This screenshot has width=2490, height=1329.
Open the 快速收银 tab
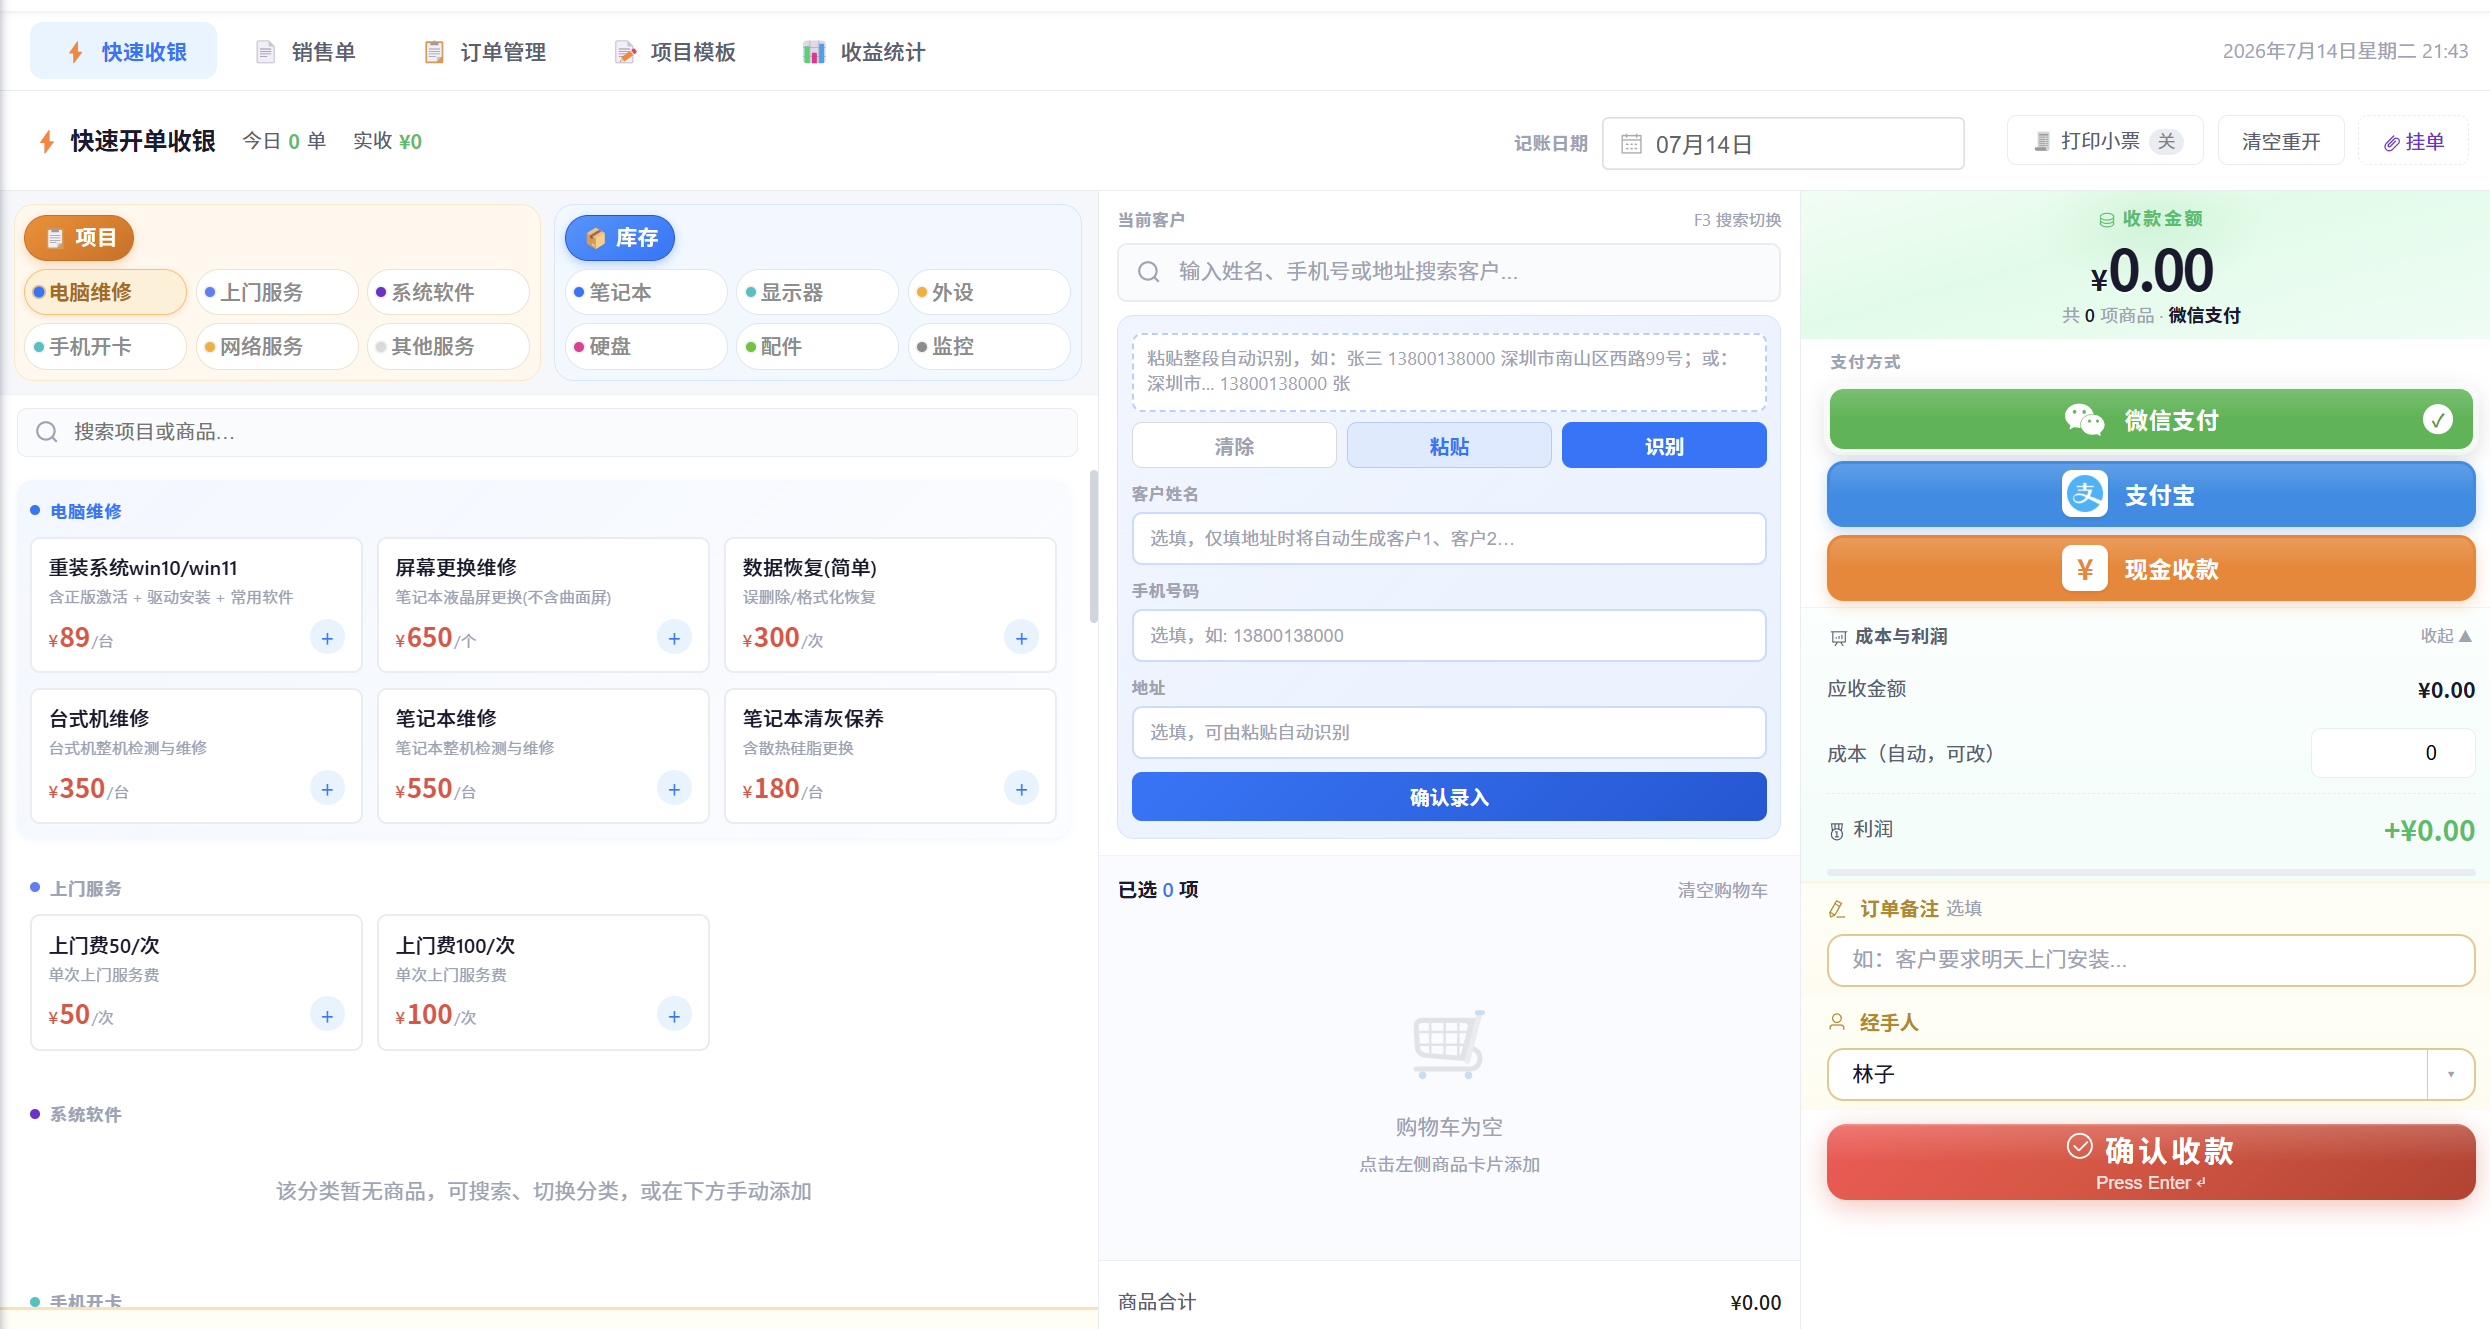tap(124, 51)
